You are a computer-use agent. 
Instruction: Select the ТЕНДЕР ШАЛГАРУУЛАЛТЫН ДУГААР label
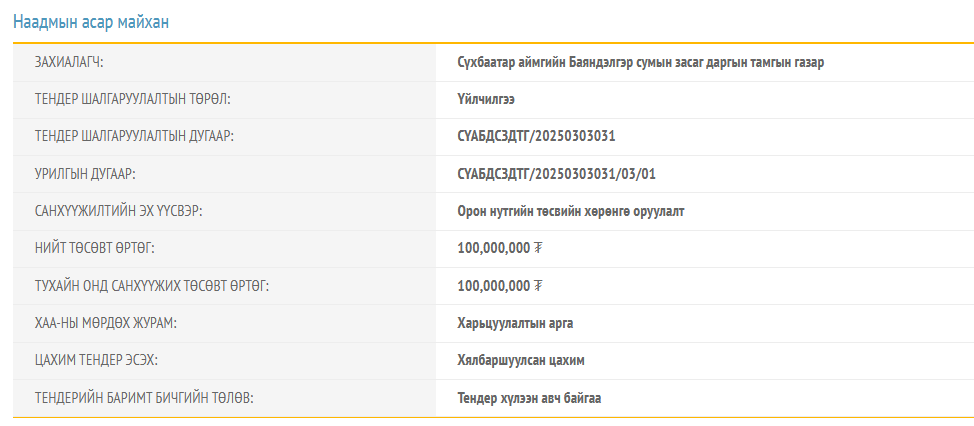(x=134, y=137)
